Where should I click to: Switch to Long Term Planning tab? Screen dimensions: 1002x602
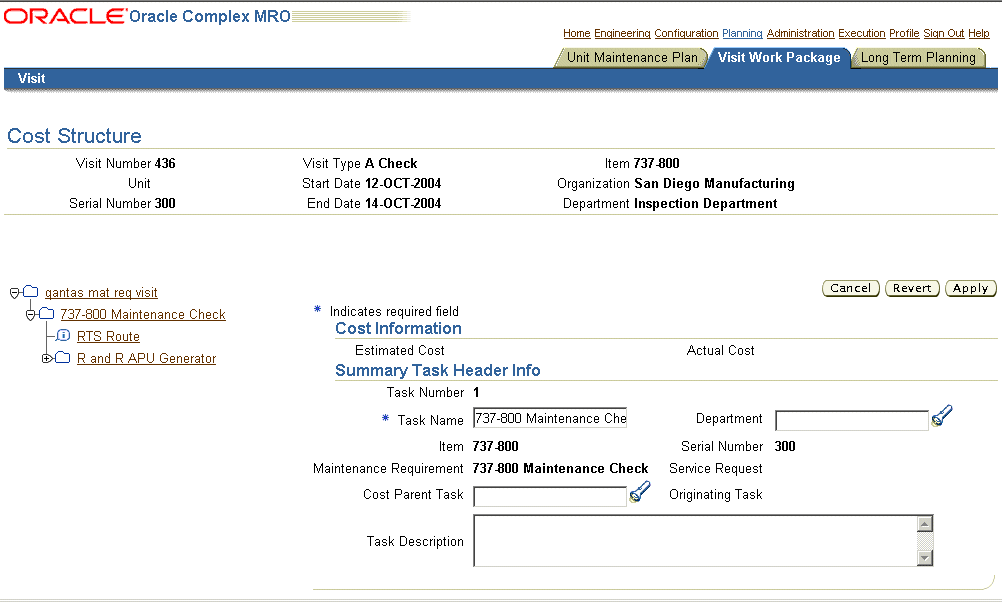click(918, 58)
